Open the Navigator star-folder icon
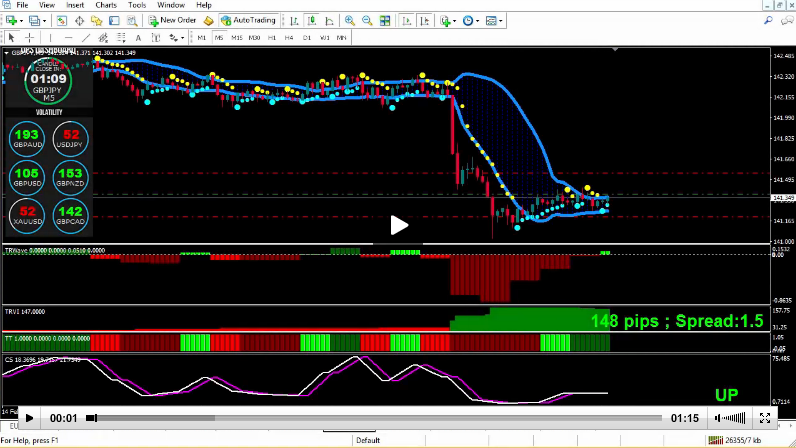 (96, 21)
